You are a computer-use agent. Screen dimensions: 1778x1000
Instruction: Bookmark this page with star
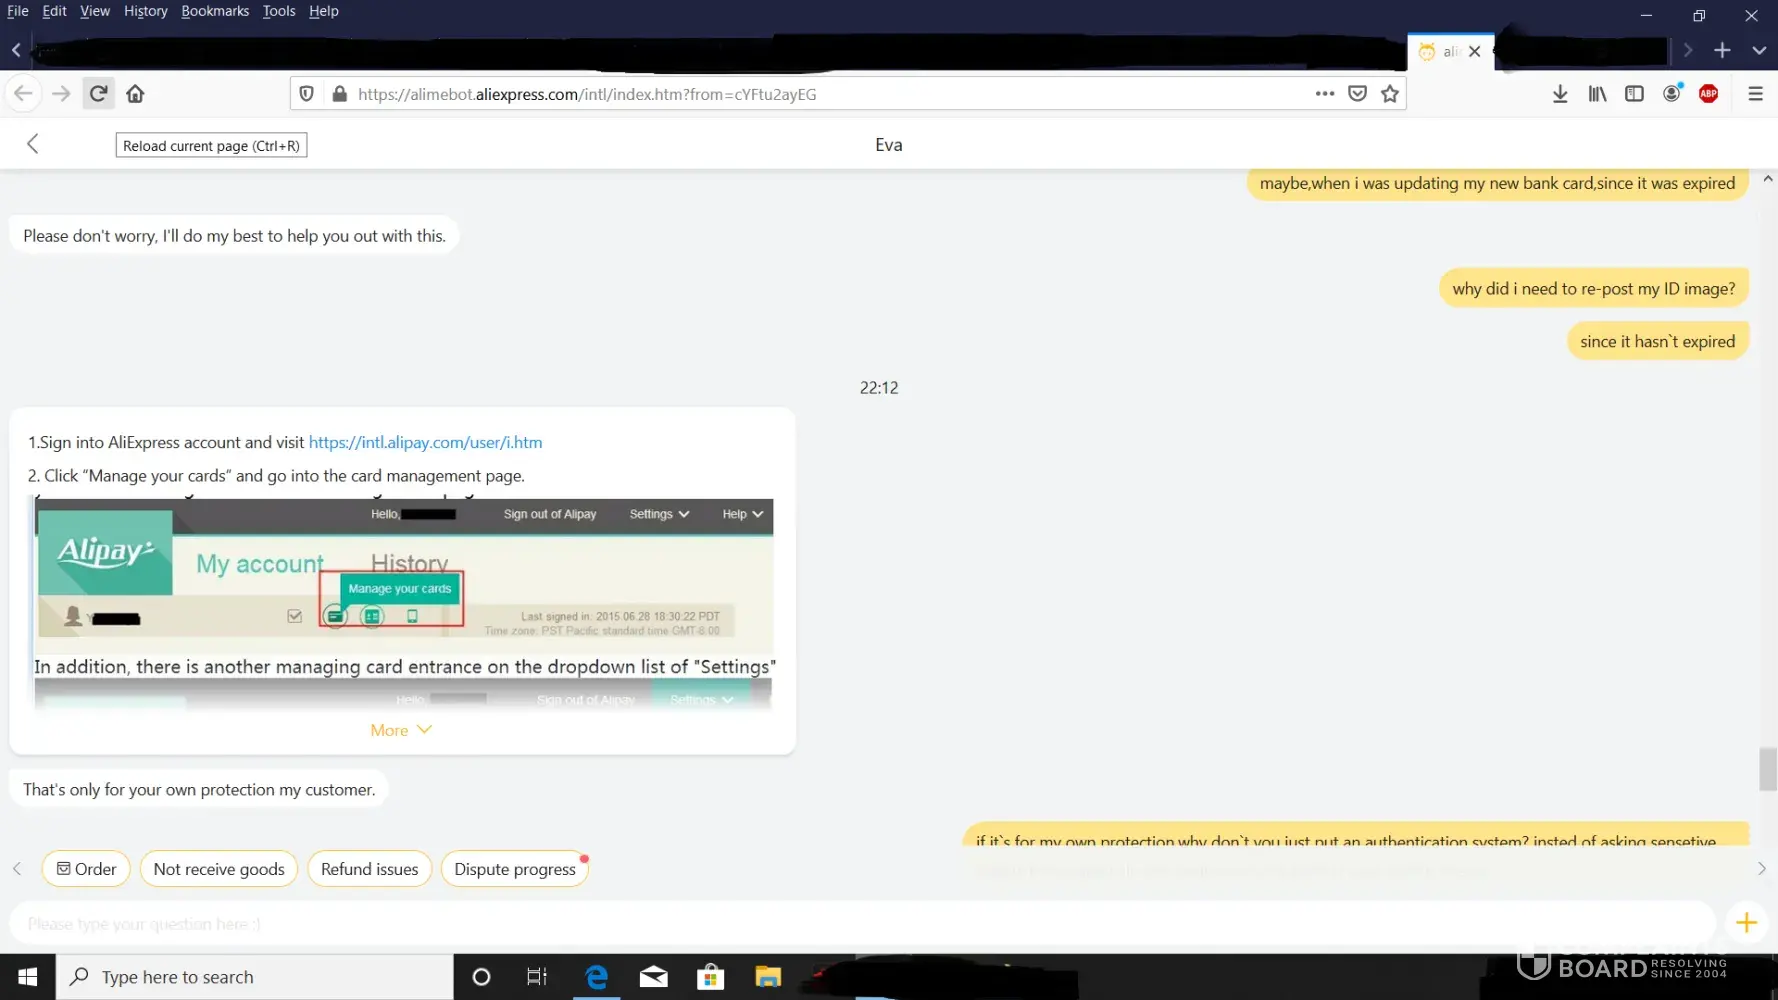[1390, 94]
